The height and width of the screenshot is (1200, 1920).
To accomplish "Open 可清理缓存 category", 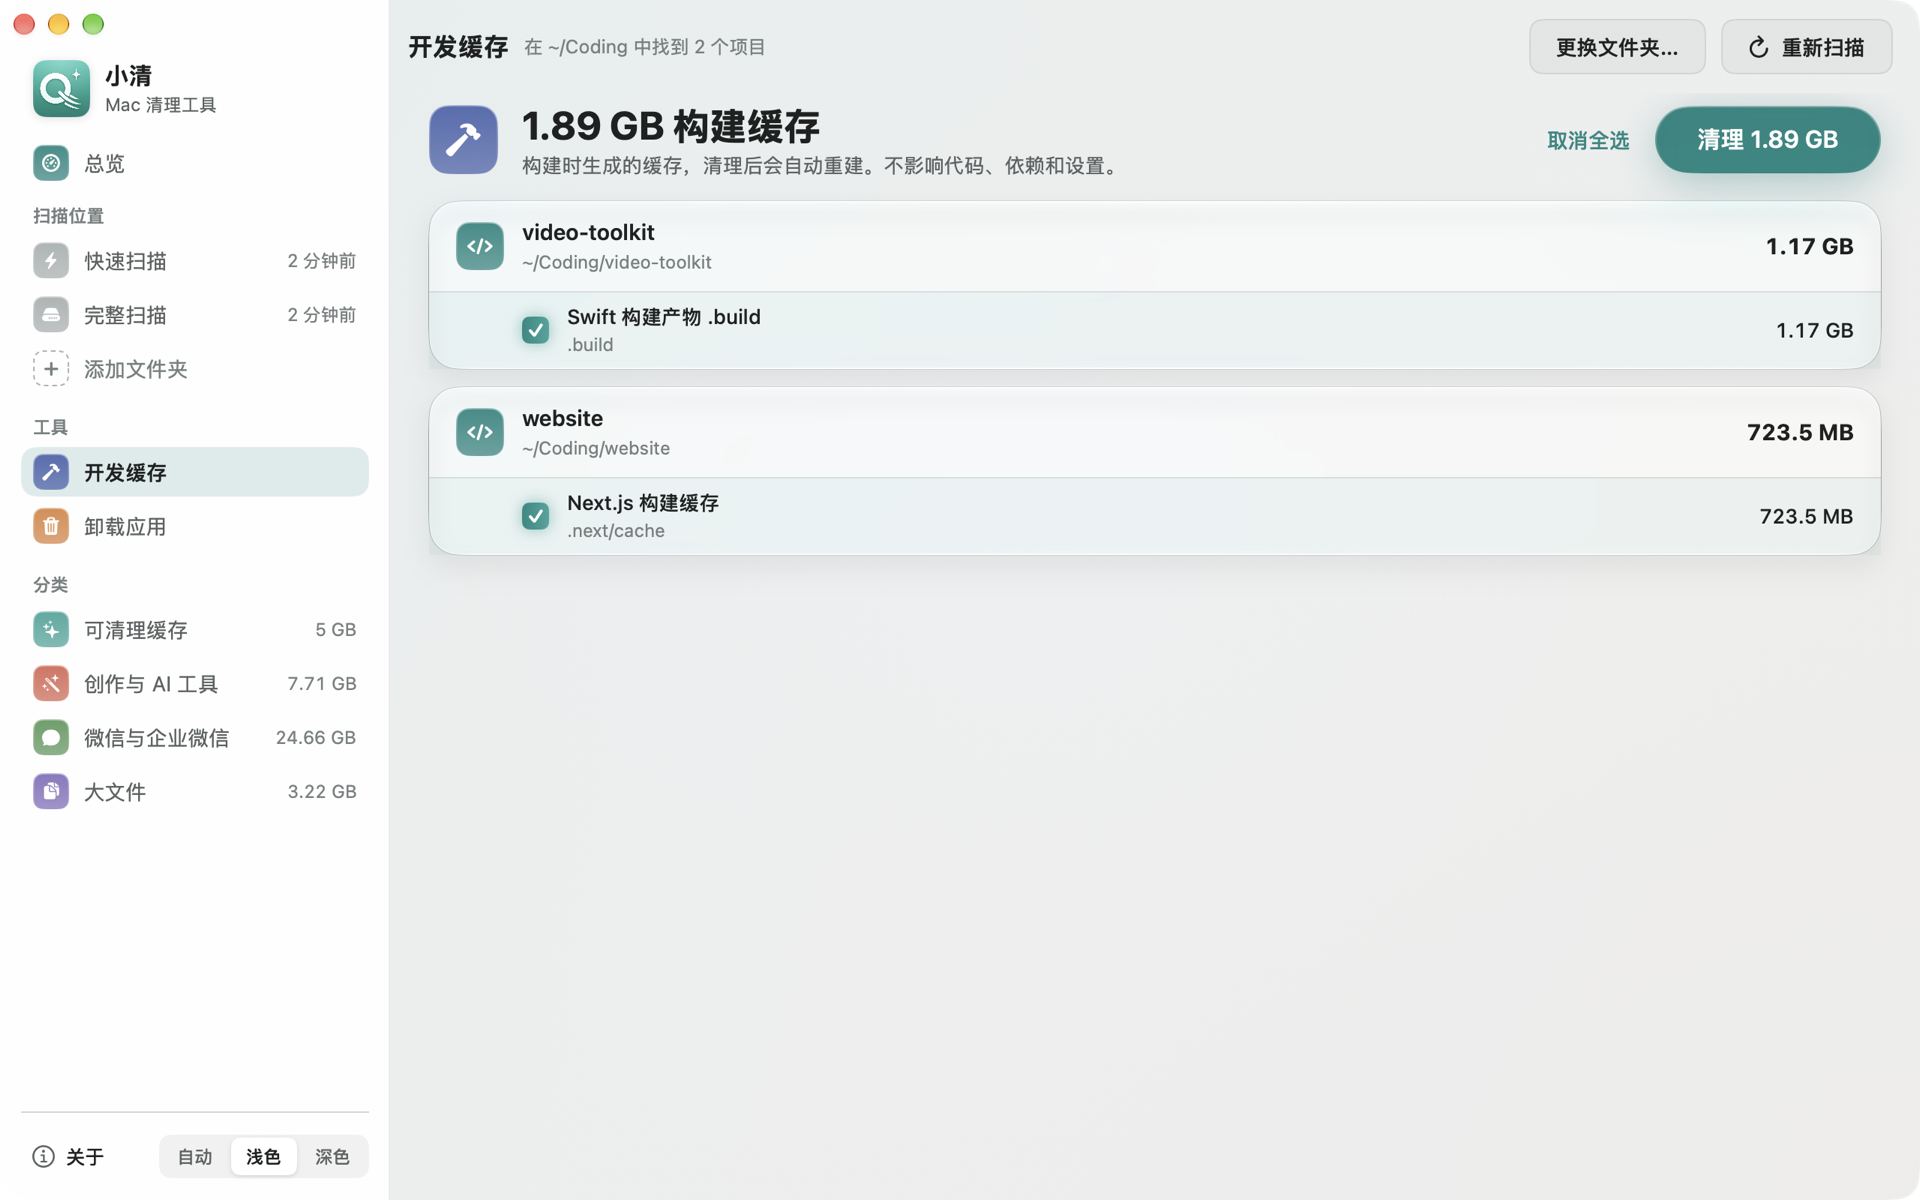I will point(195,630).
